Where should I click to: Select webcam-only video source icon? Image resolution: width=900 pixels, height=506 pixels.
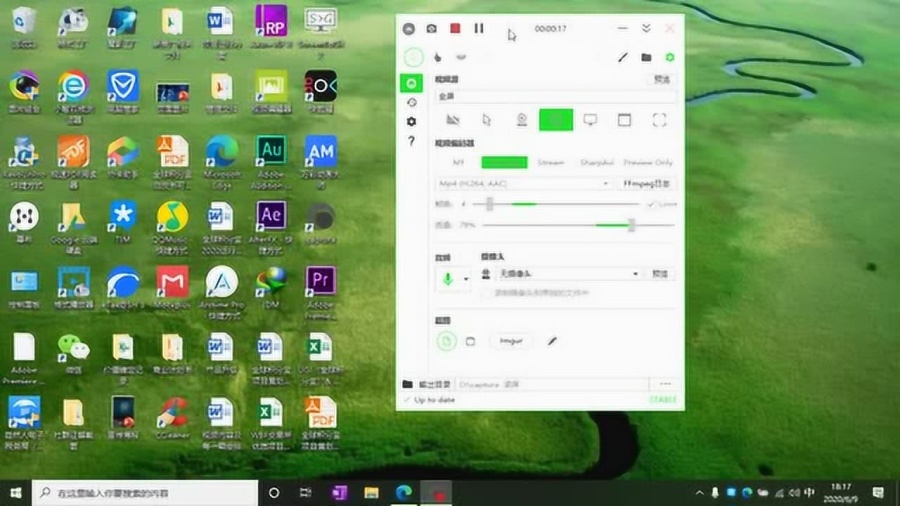(522, 119)
